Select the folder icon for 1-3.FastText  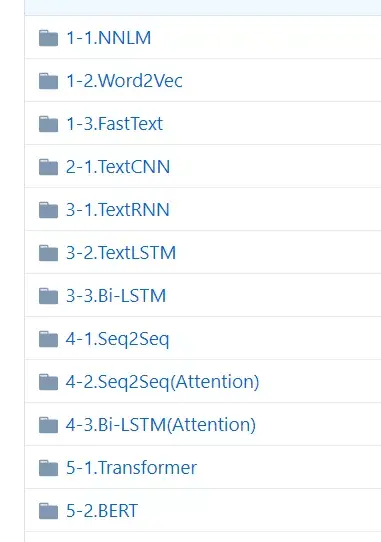(x=48, y=124)
